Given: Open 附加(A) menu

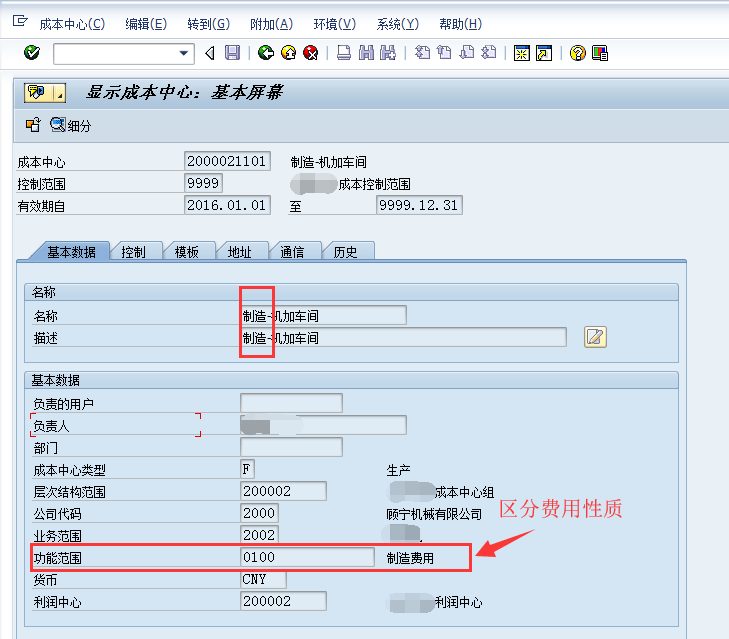Looking at the screenshot, I should click(x=272, y=24).
